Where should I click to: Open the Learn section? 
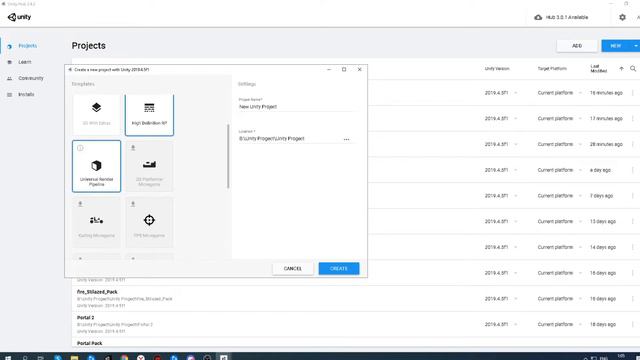pyautogui.click(x=24, y=62)
